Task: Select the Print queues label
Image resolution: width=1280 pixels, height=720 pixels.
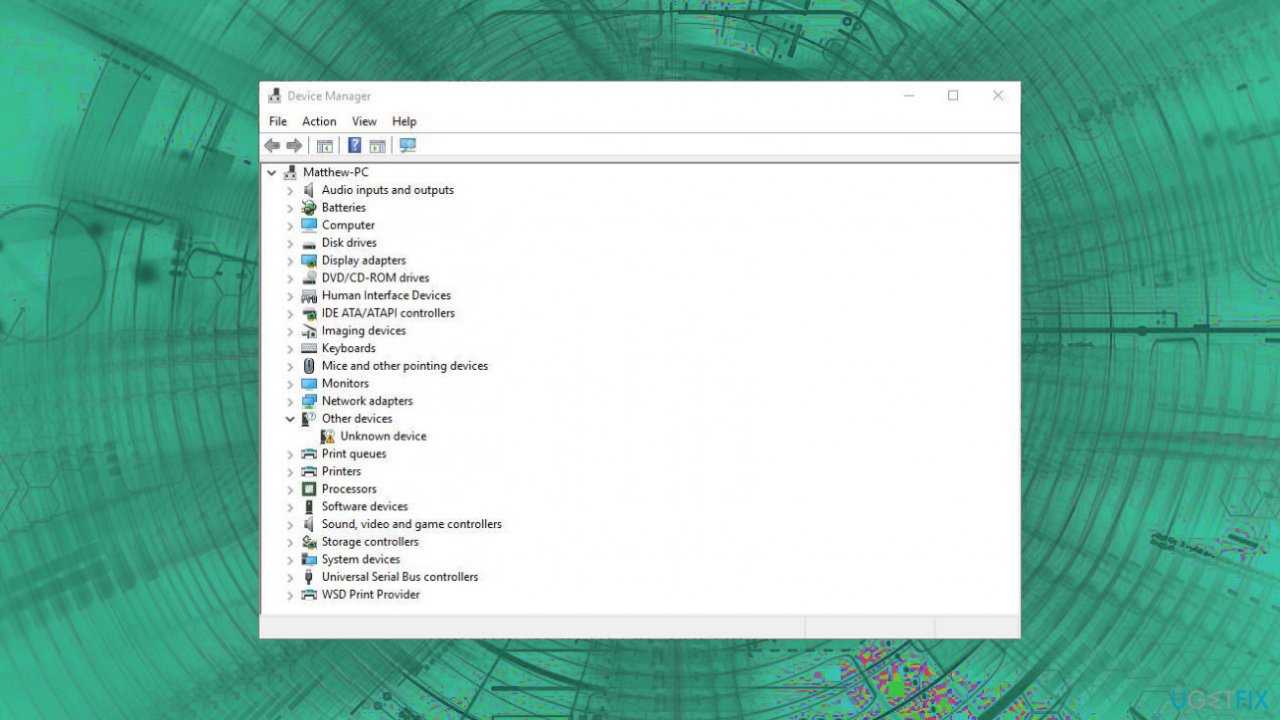Action: pyautogui.click(x=354, y=454)
